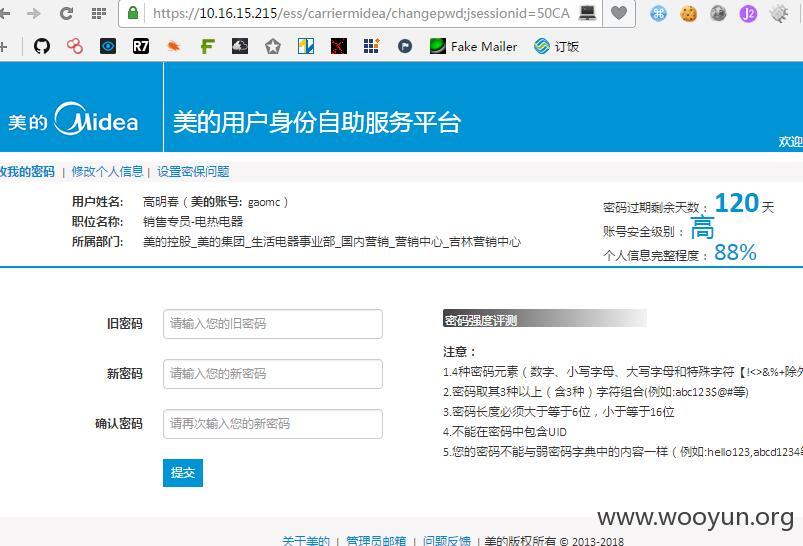803x546 pixels.
Task: Open the blue and yellow square bookmark
Action: click(306, 47)
